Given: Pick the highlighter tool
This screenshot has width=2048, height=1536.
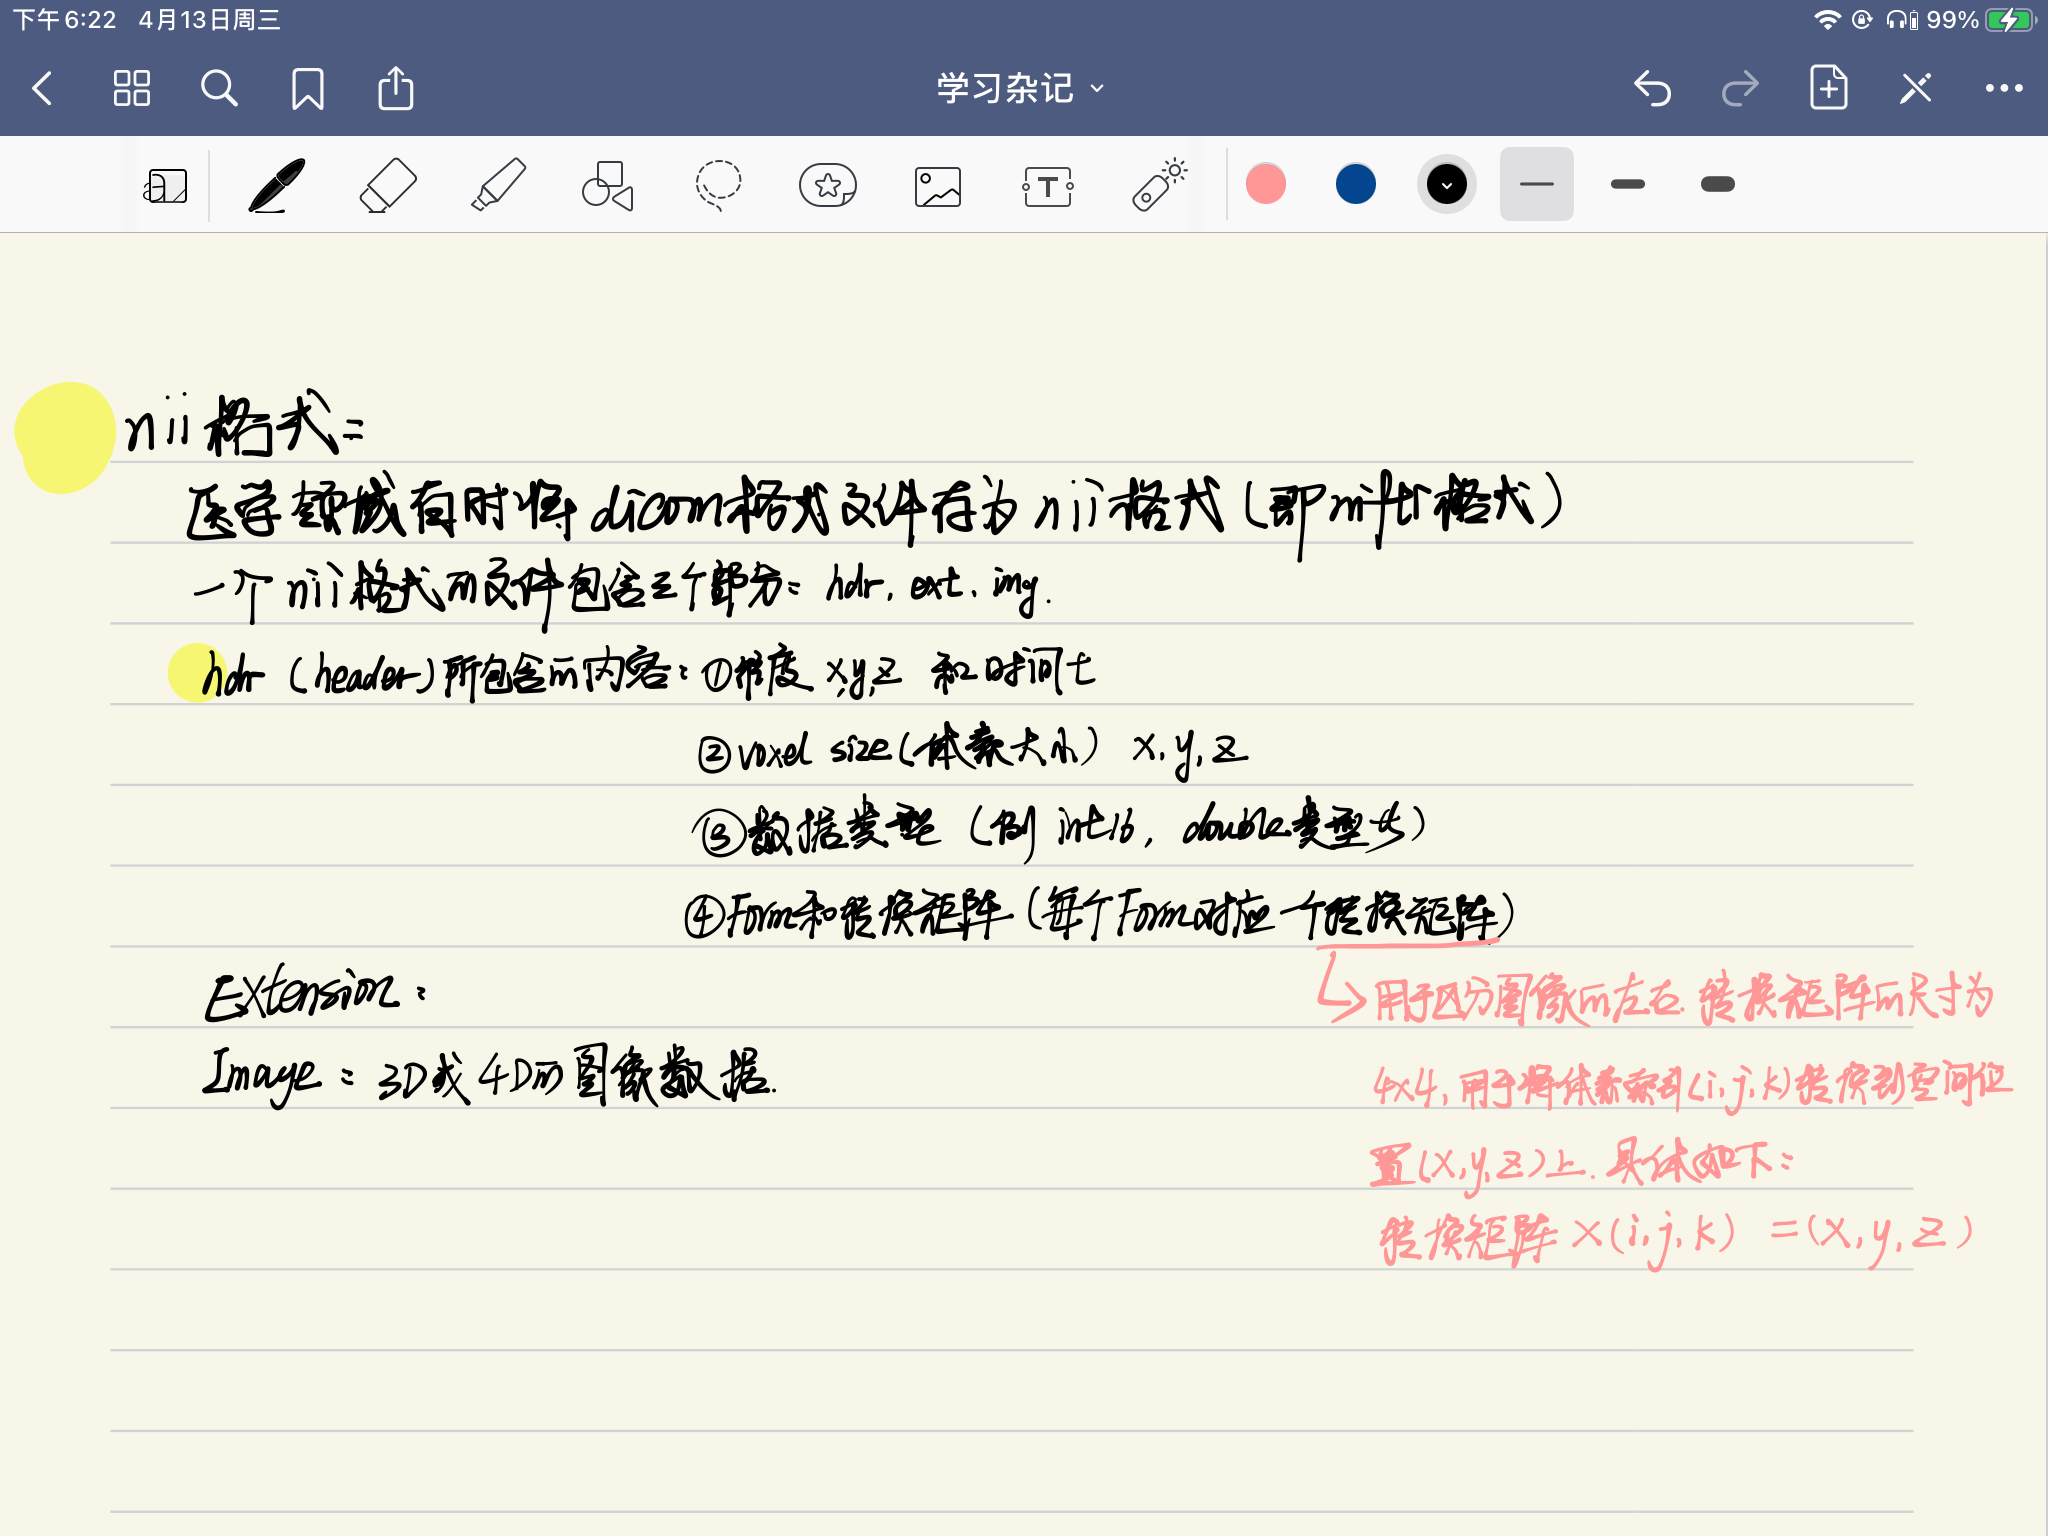Looking at the screenshot, I should [497, 184].
